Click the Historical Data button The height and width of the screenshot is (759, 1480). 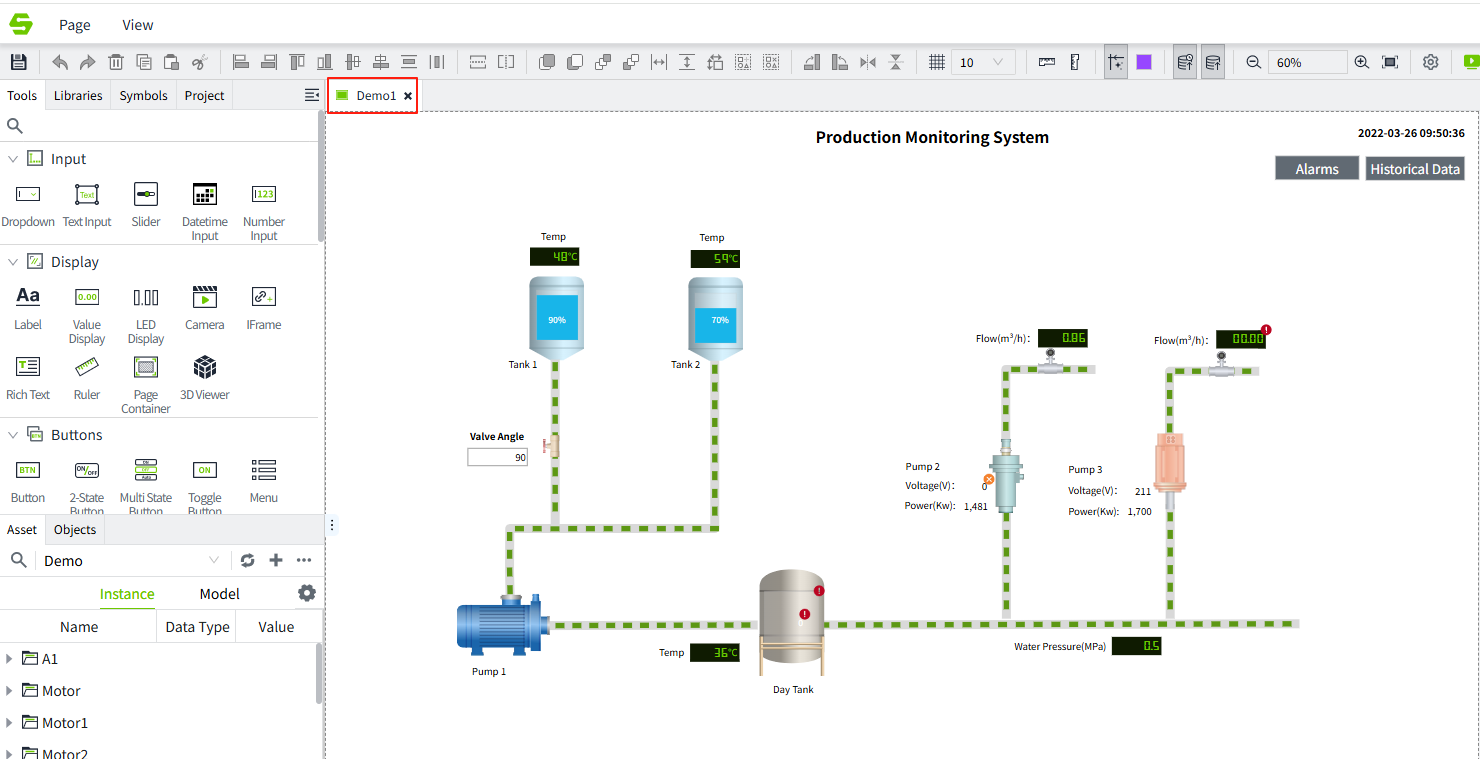pos(1414,169)
